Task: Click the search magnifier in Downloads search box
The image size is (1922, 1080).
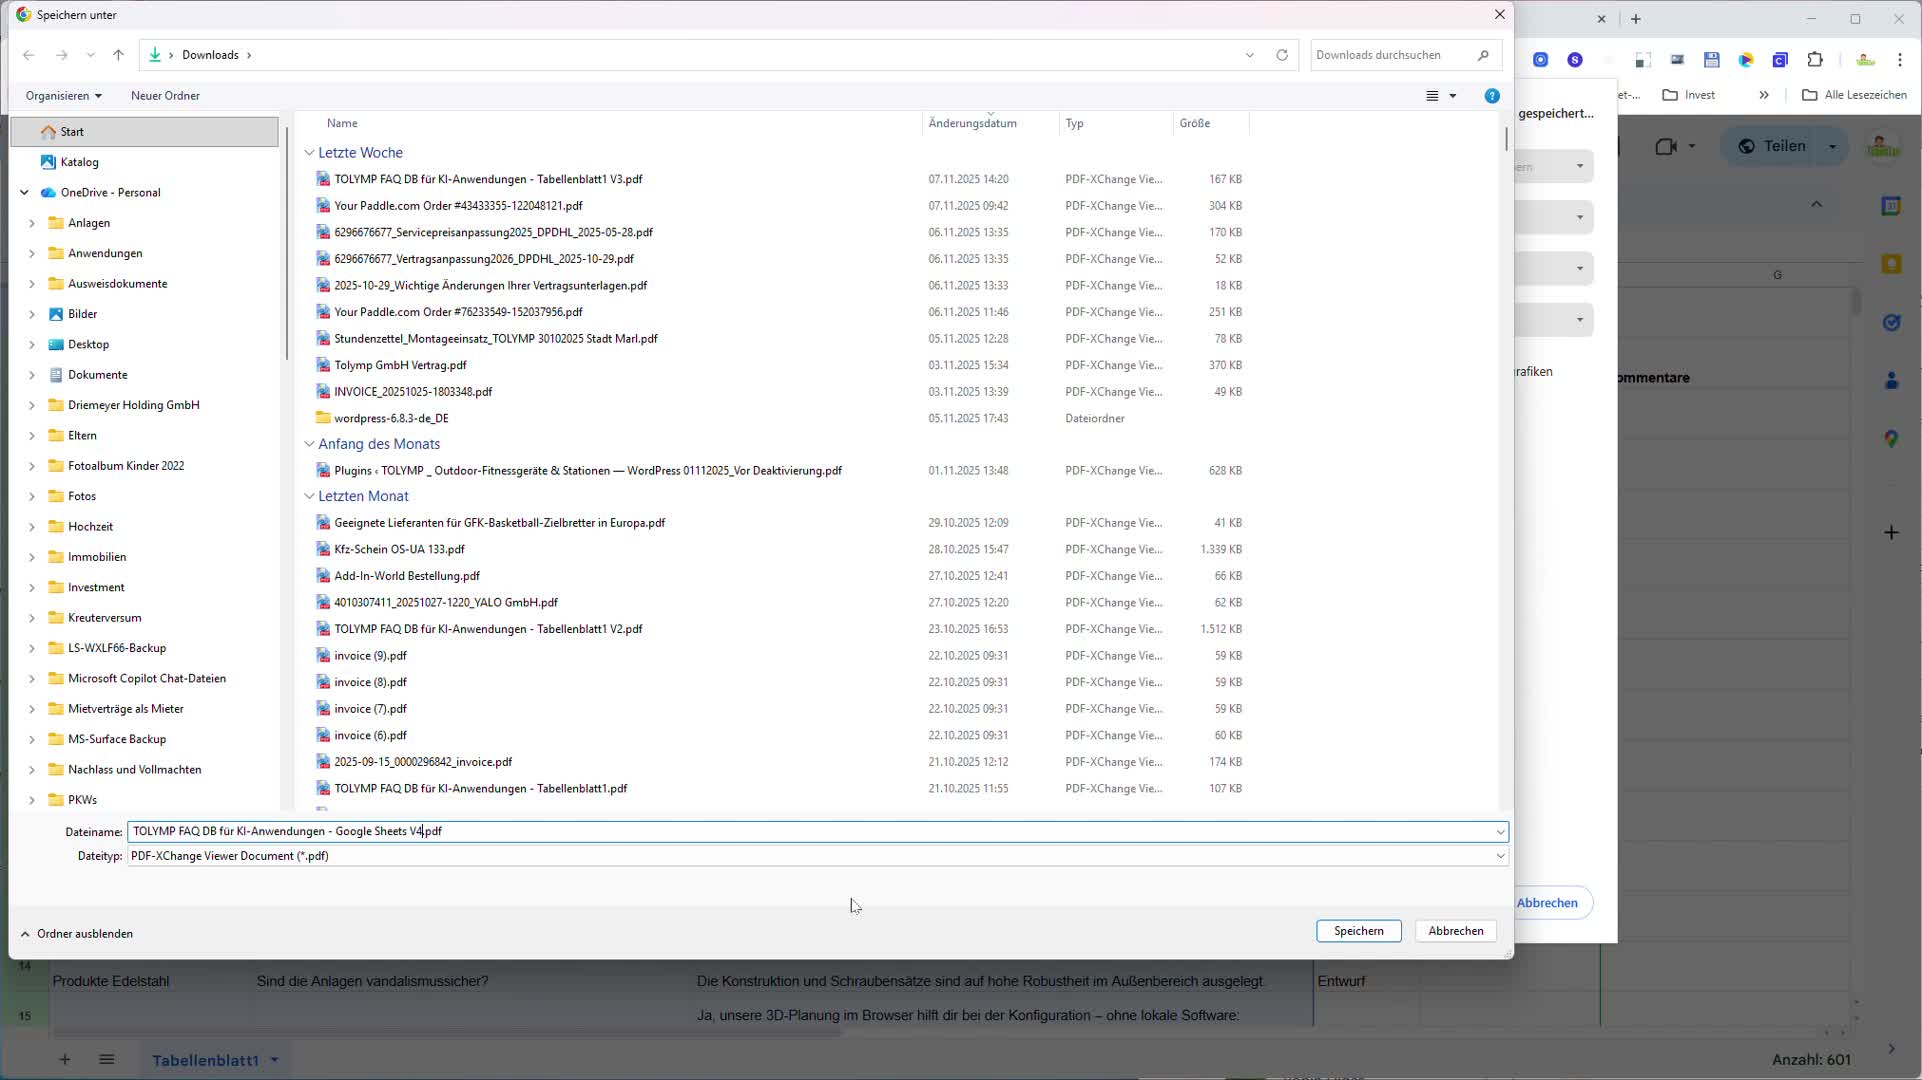Action: pos(1483,55)
